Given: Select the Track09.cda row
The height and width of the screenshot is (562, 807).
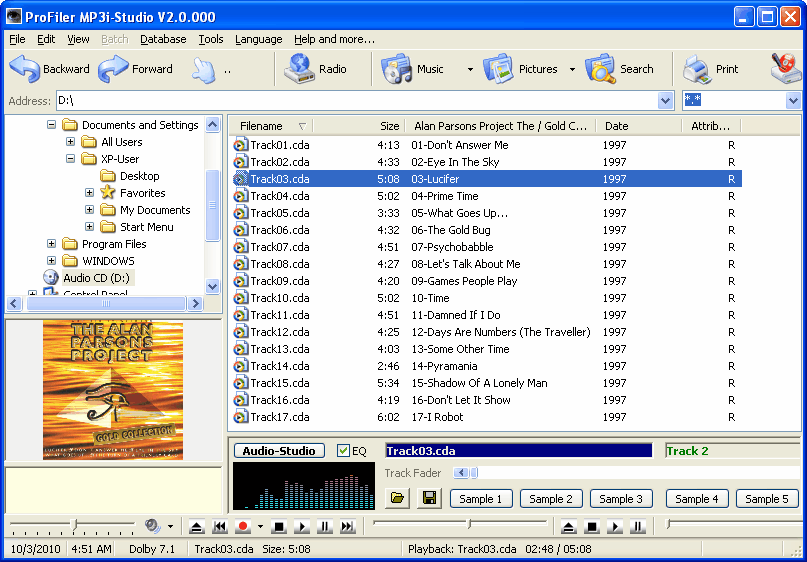Looking at the screenshot, I should pyautogui.click(x=485, y=281).
